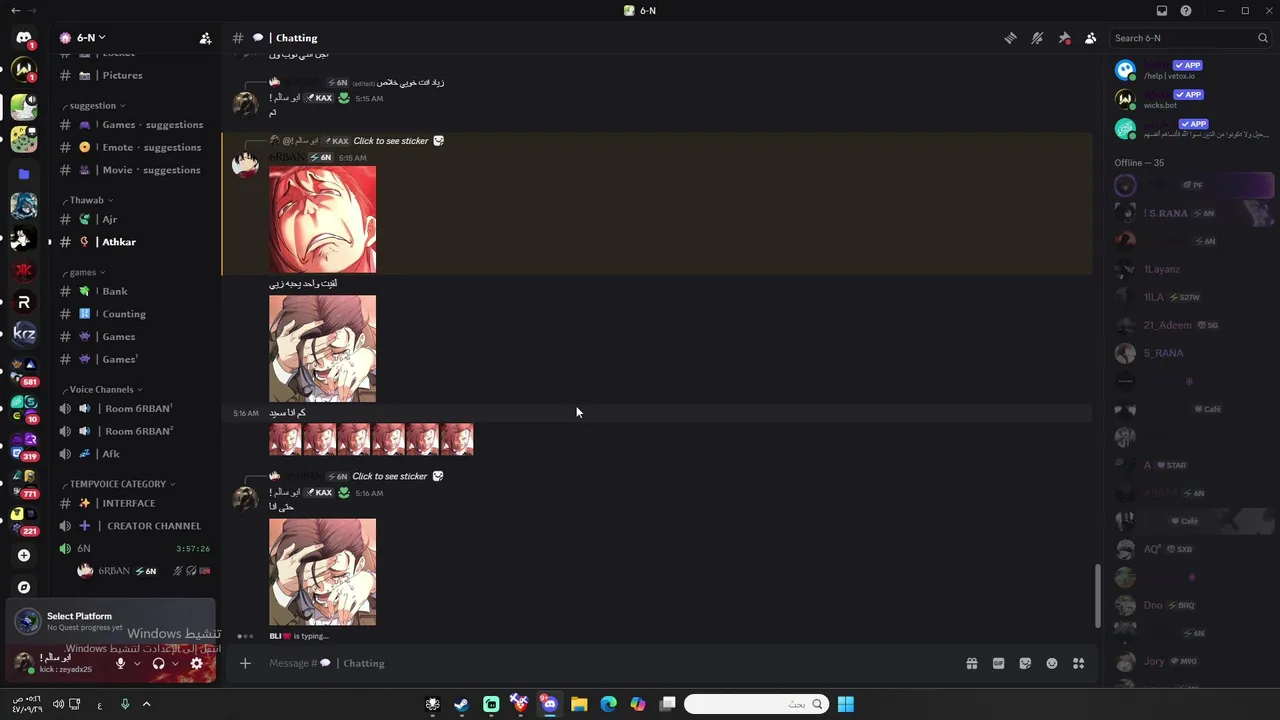The height and width of the screenshot is (720, 1280).
Task: Collapse the games category
Action: point(87,272)
